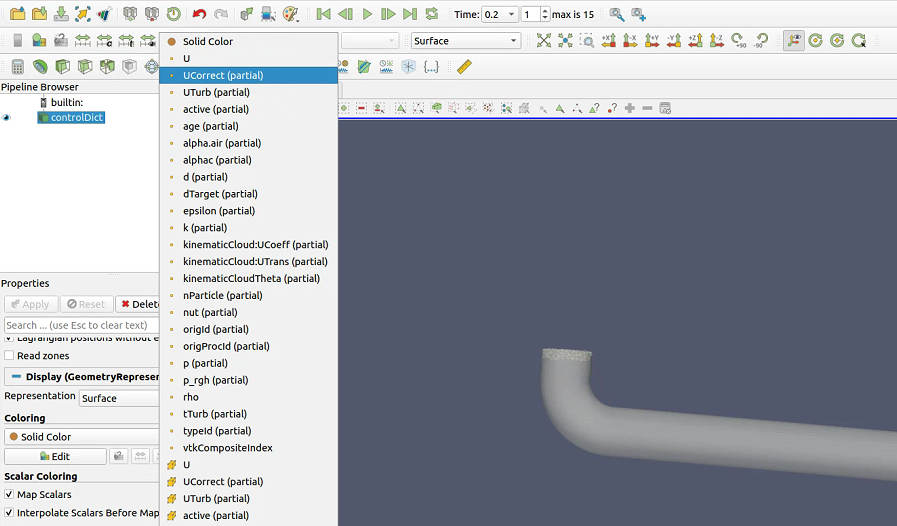Open the Representation Surface dropdown in Properties
The width and height of the screenshot is (897, 526).
coord(119,398)
